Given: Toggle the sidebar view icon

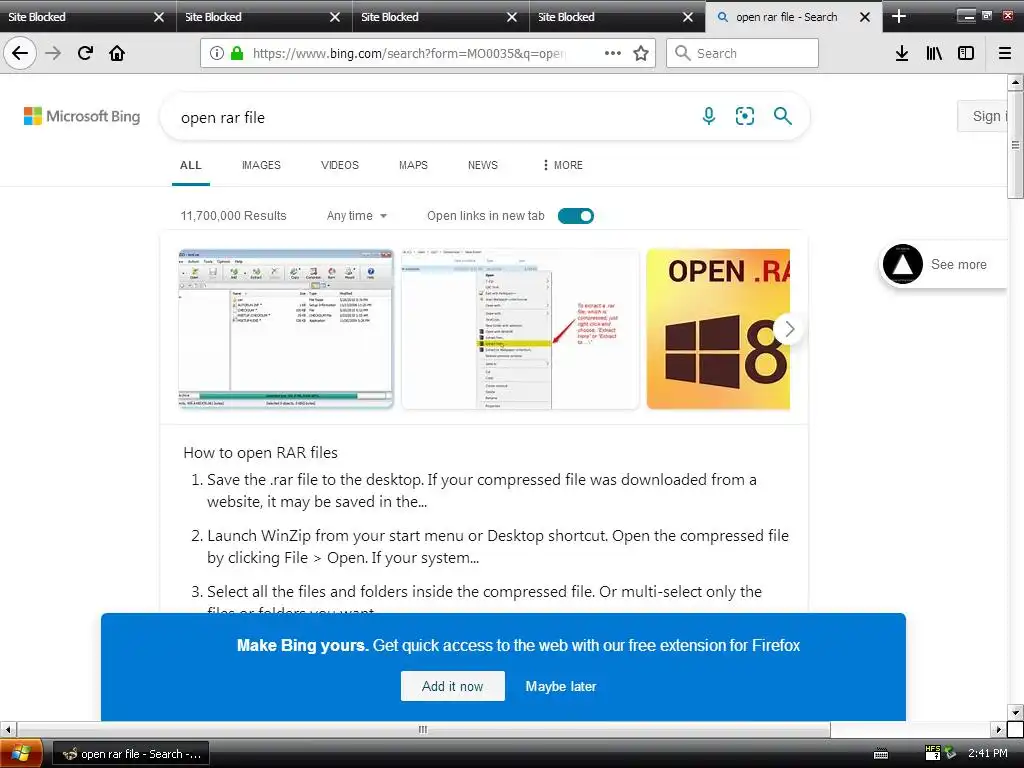Looking at the screenshot, I should coord(966,53).
